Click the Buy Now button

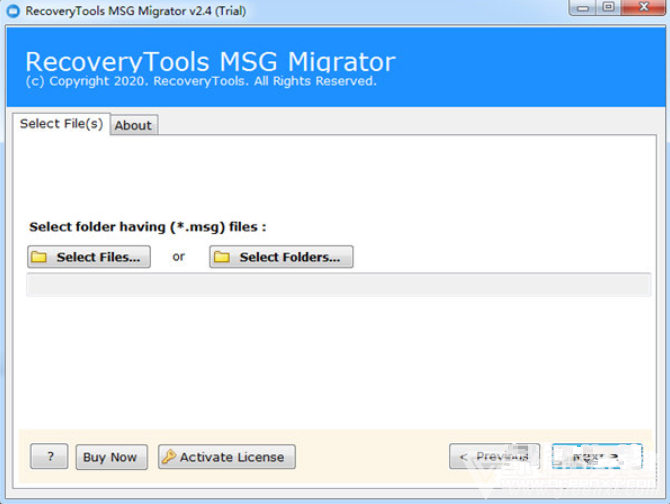coord(112,457)
